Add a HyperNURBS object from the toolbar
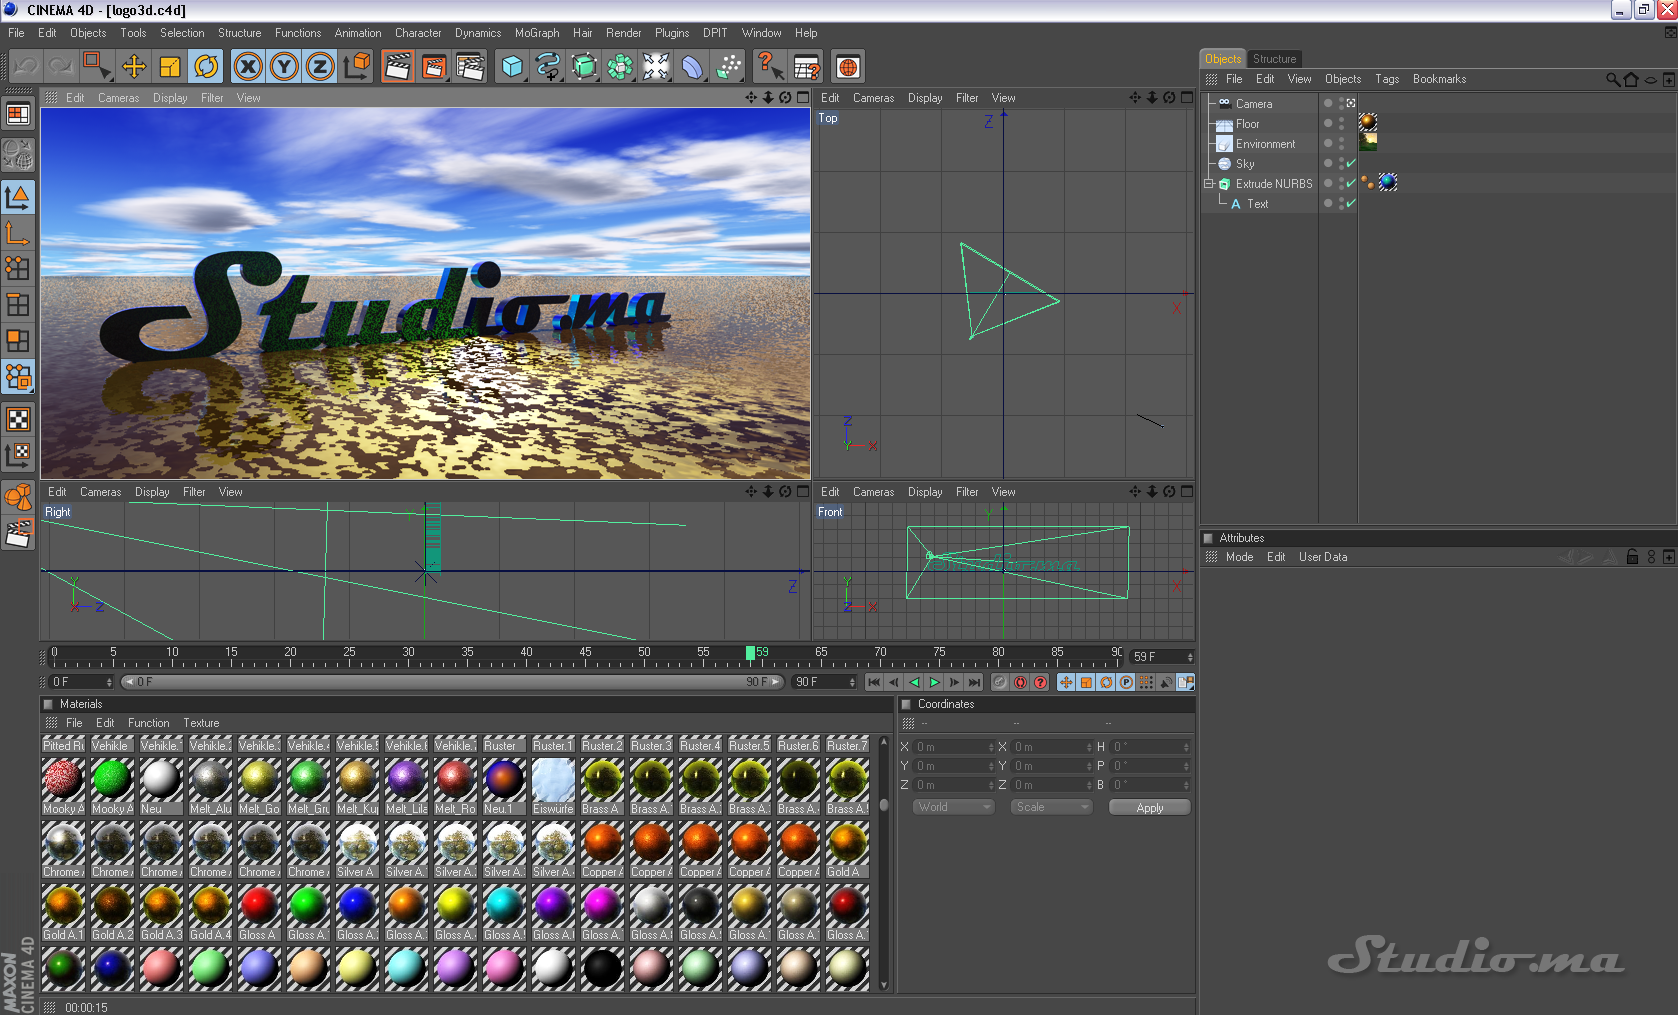 coord(584,67)
